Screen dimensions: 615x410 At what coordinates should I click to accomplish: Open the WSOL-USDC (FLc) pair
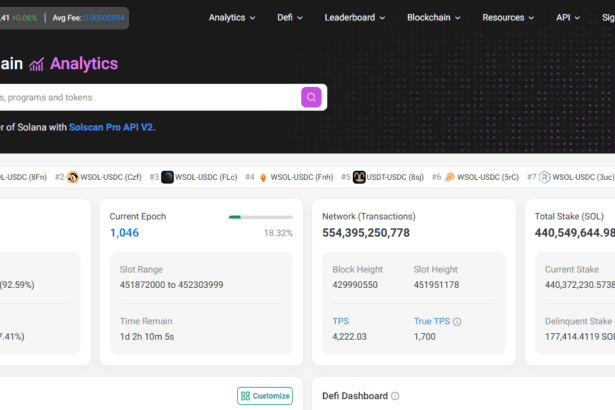click(x=206, y=177)
